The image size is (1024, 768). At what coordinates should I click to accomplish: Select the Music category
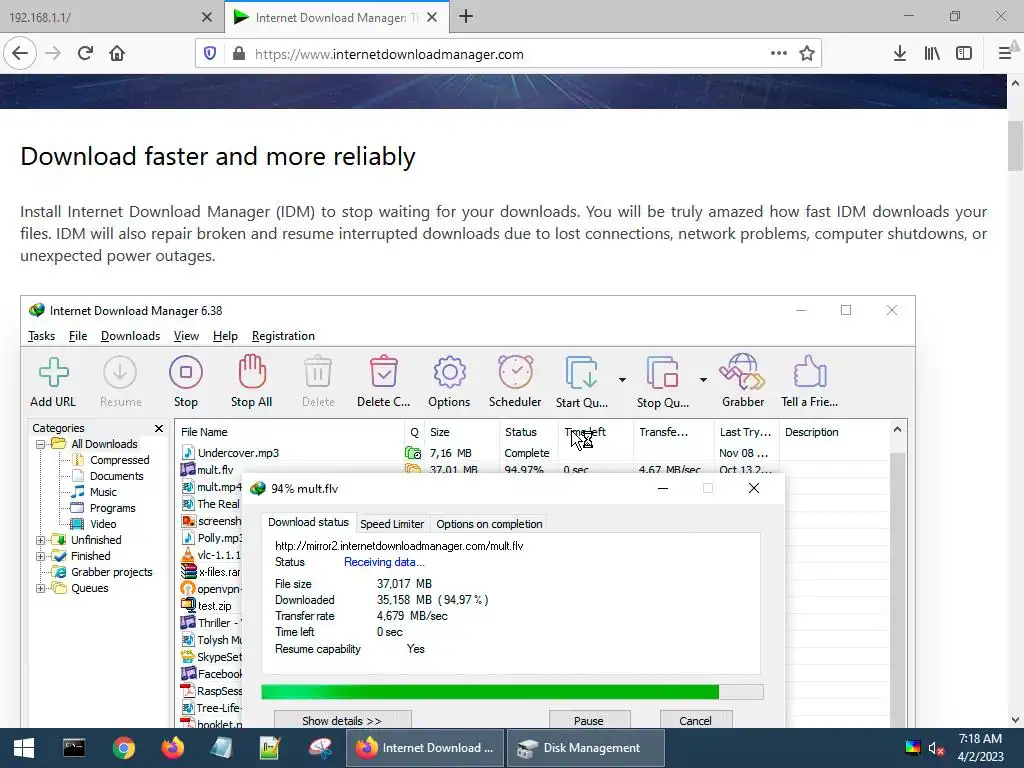coord(94,492)
